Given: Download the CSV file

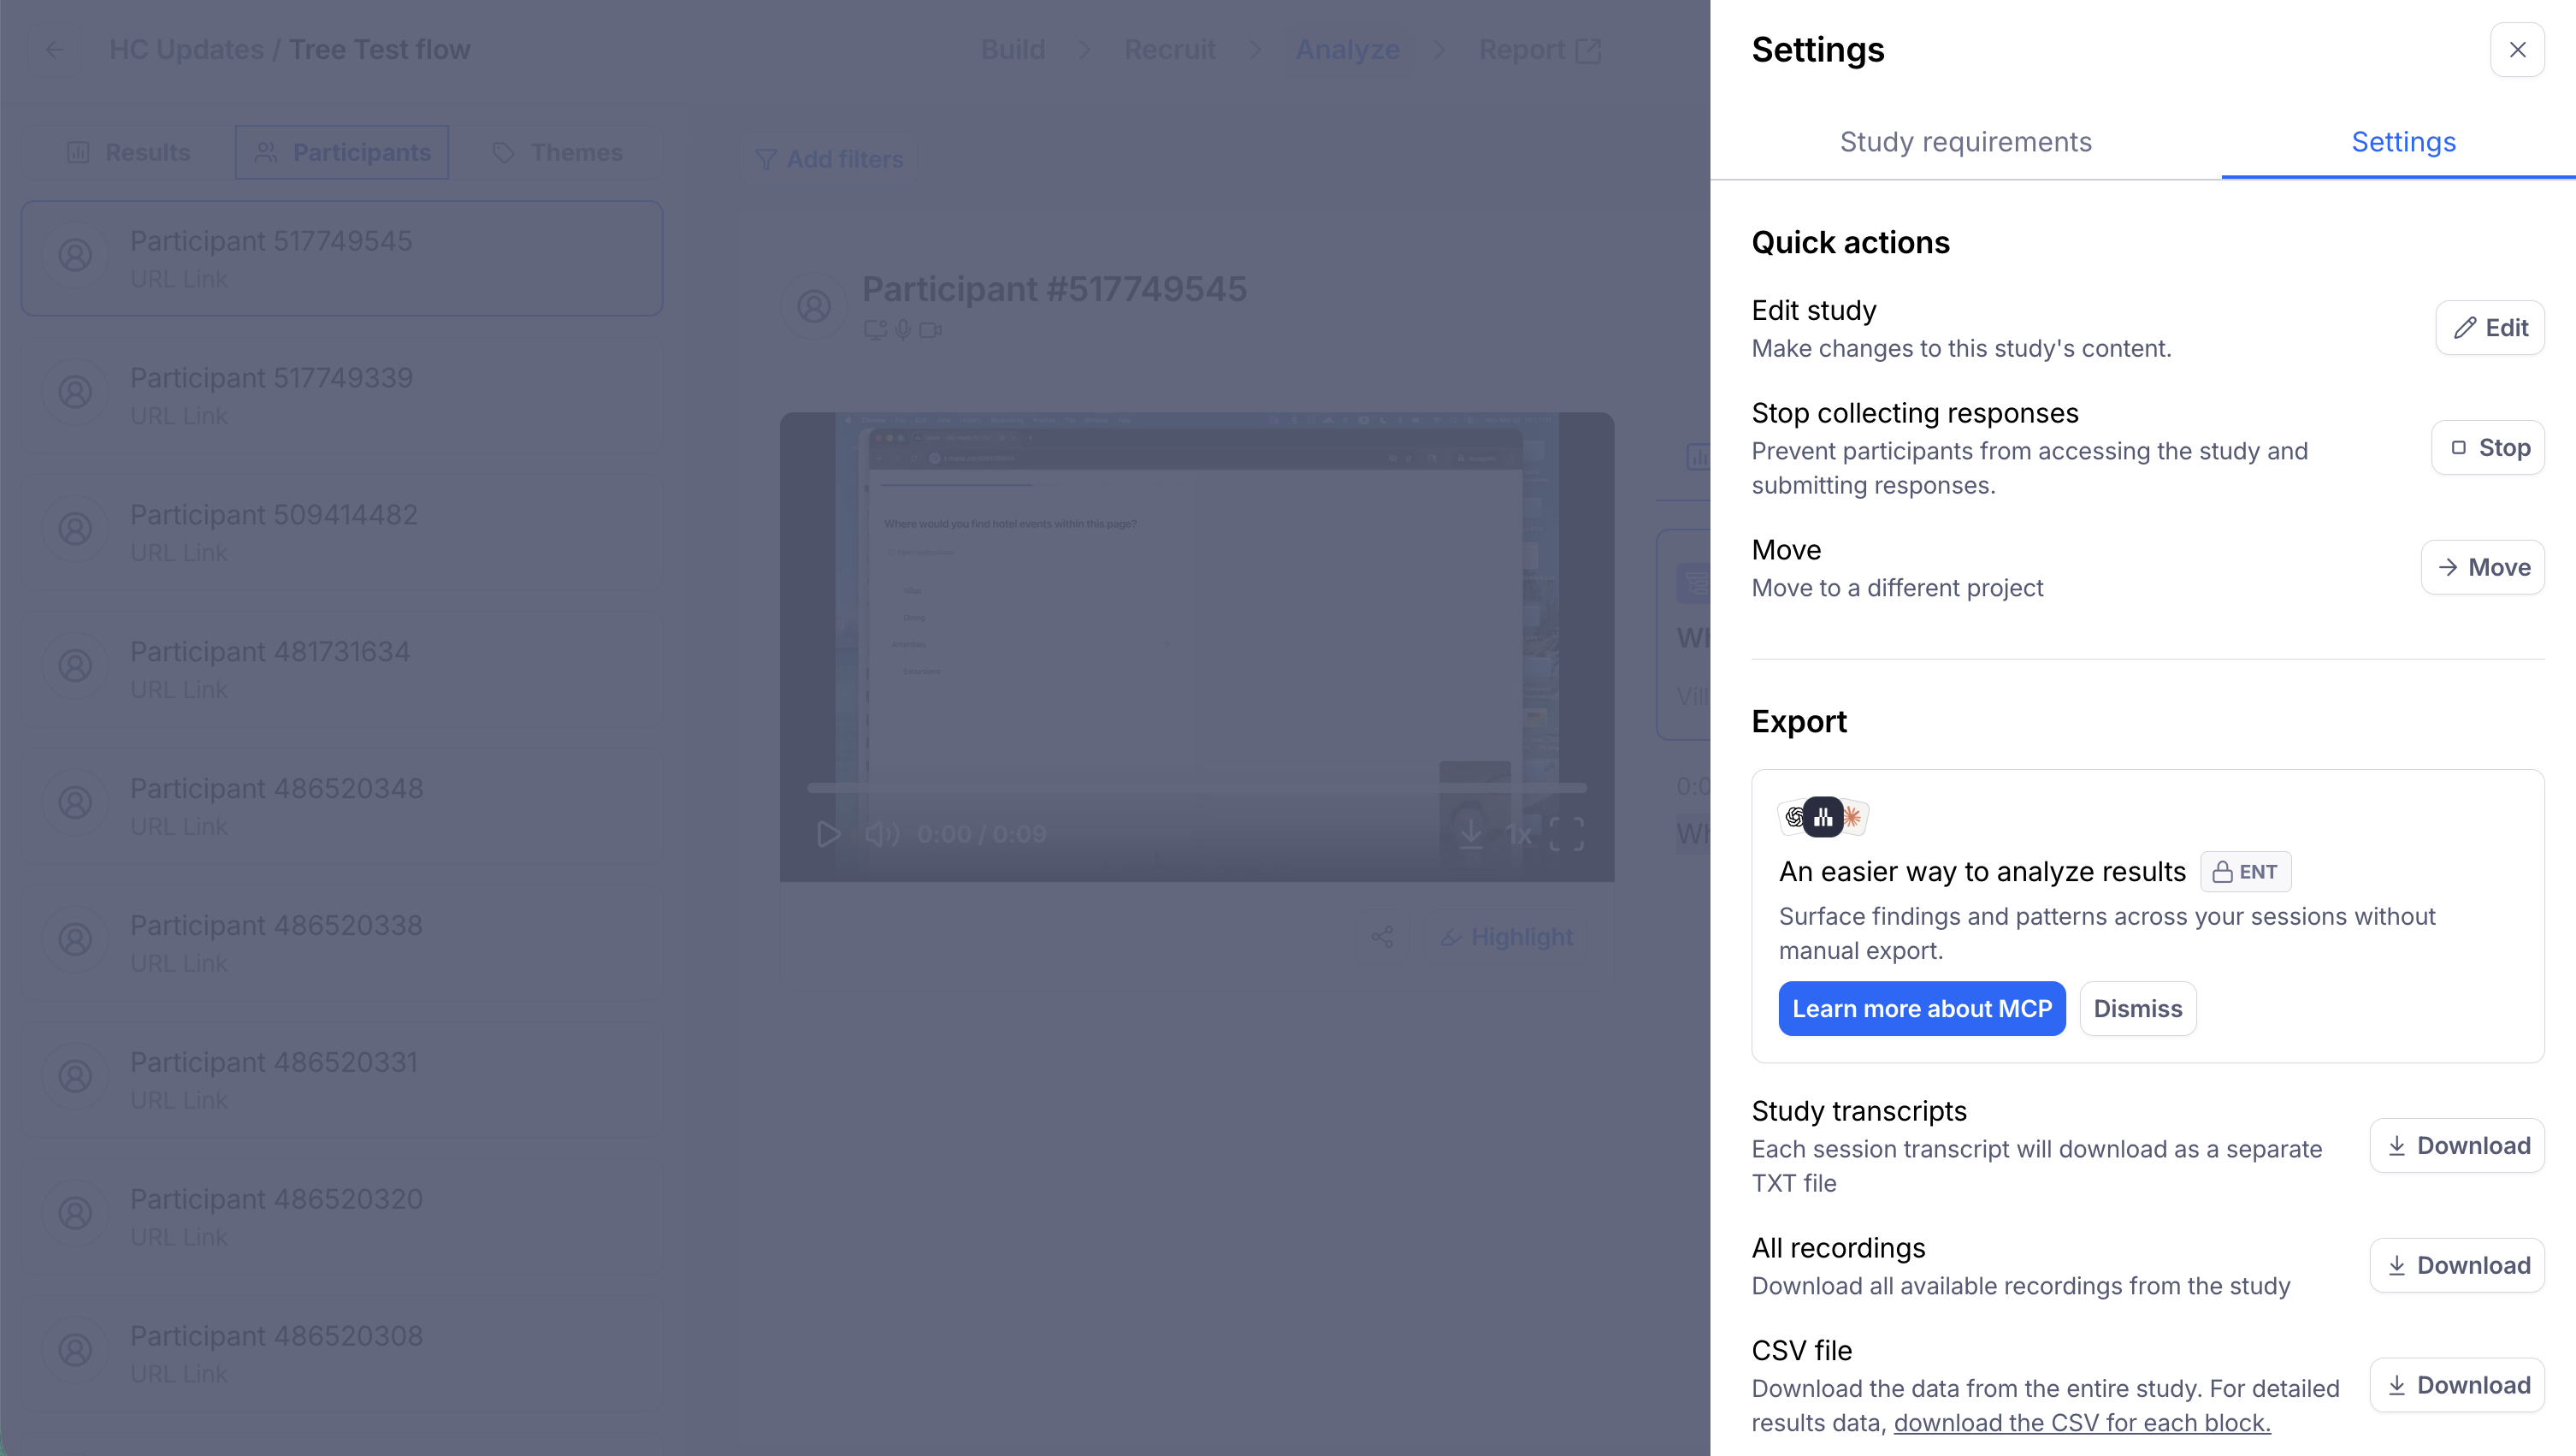Looking at the screenshot, I should tap(2457, 1385).
